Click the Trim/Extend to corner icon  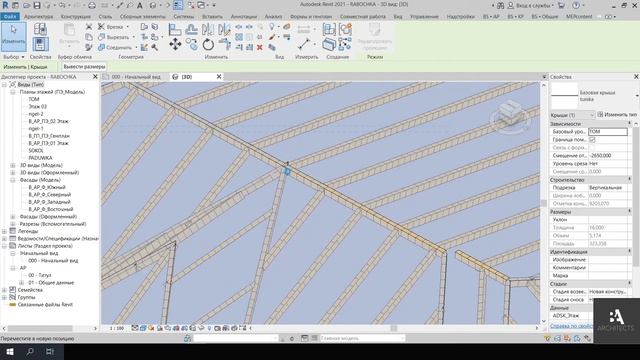click(x=224, y=44)
